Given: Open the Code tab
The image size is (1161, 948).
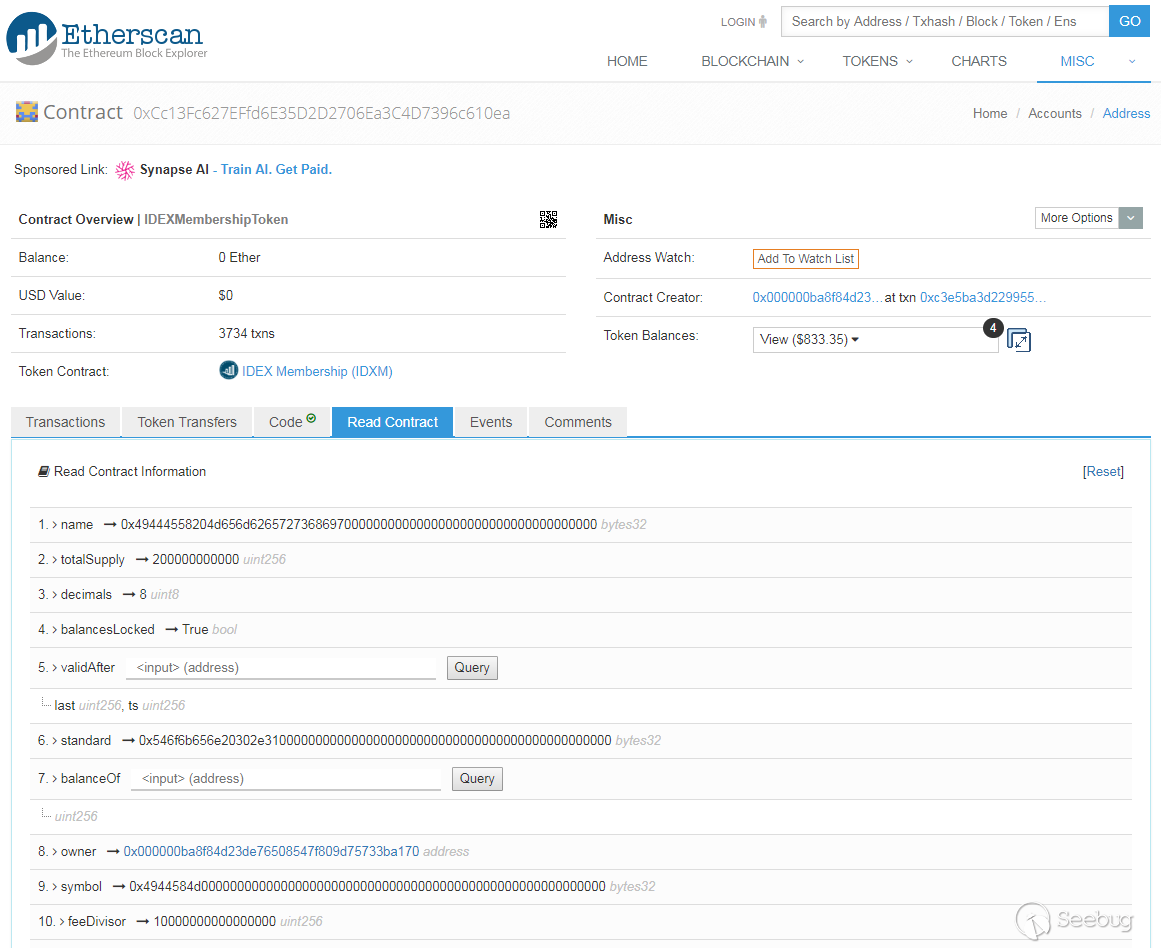Looking at the screenshot, I should 292,422.
